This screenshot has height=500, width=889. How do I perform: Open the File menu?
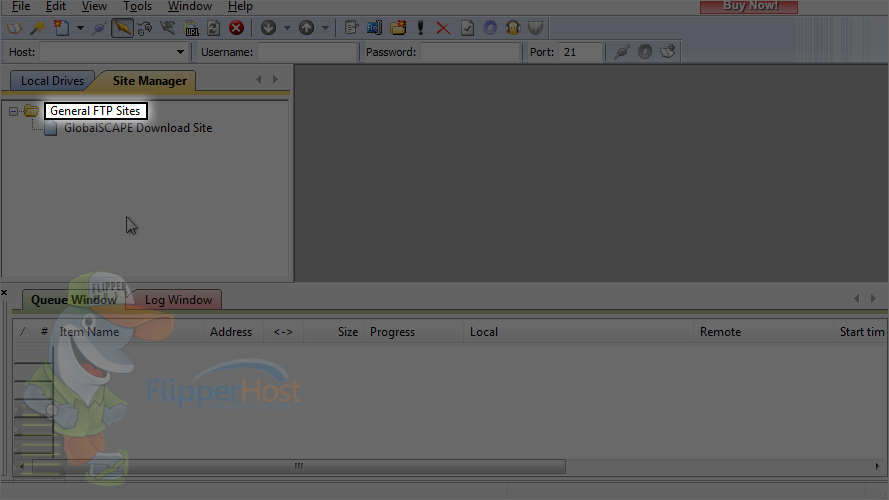21,6
